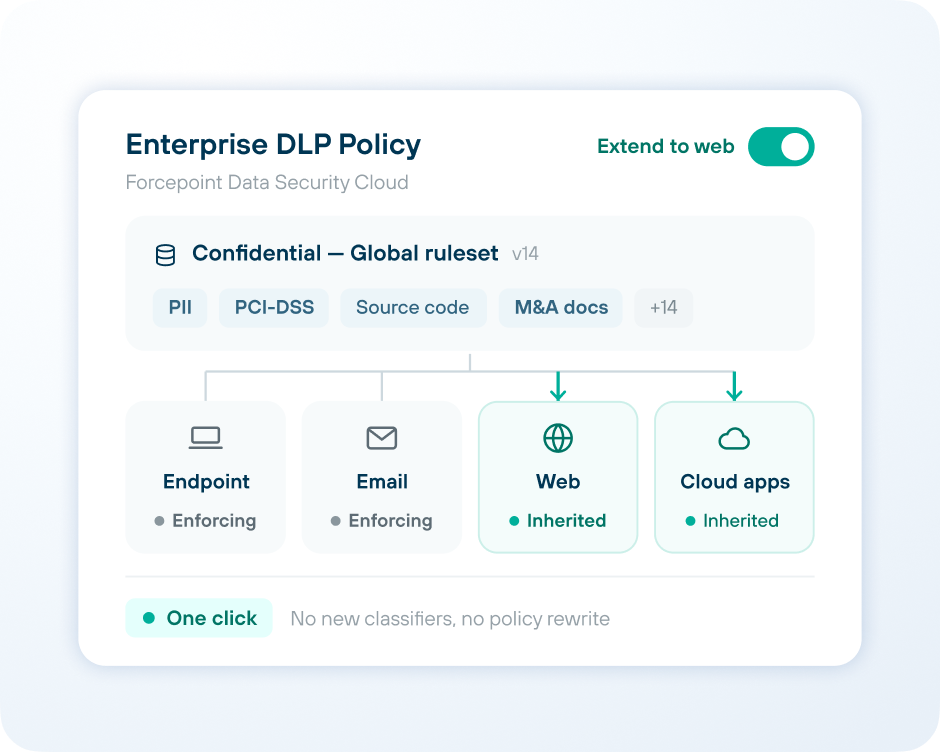Click the database icon beside Confidential ruleset
This screenshot has width=940, height=752.
(165, 255)
